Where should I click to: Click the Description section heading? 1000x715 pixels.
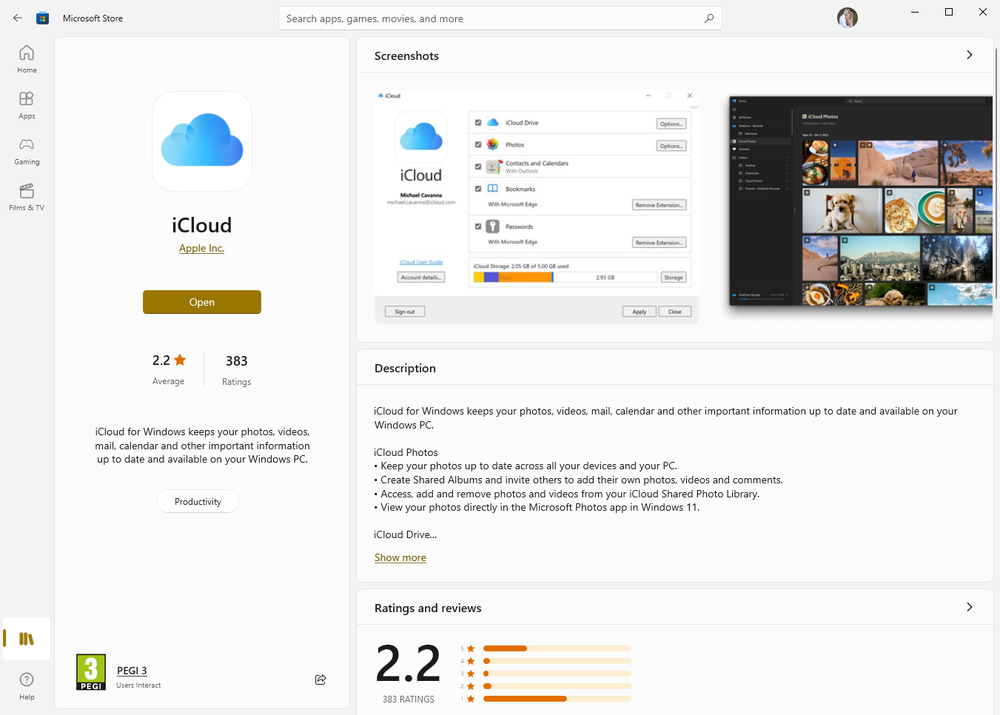coord(405,368)
